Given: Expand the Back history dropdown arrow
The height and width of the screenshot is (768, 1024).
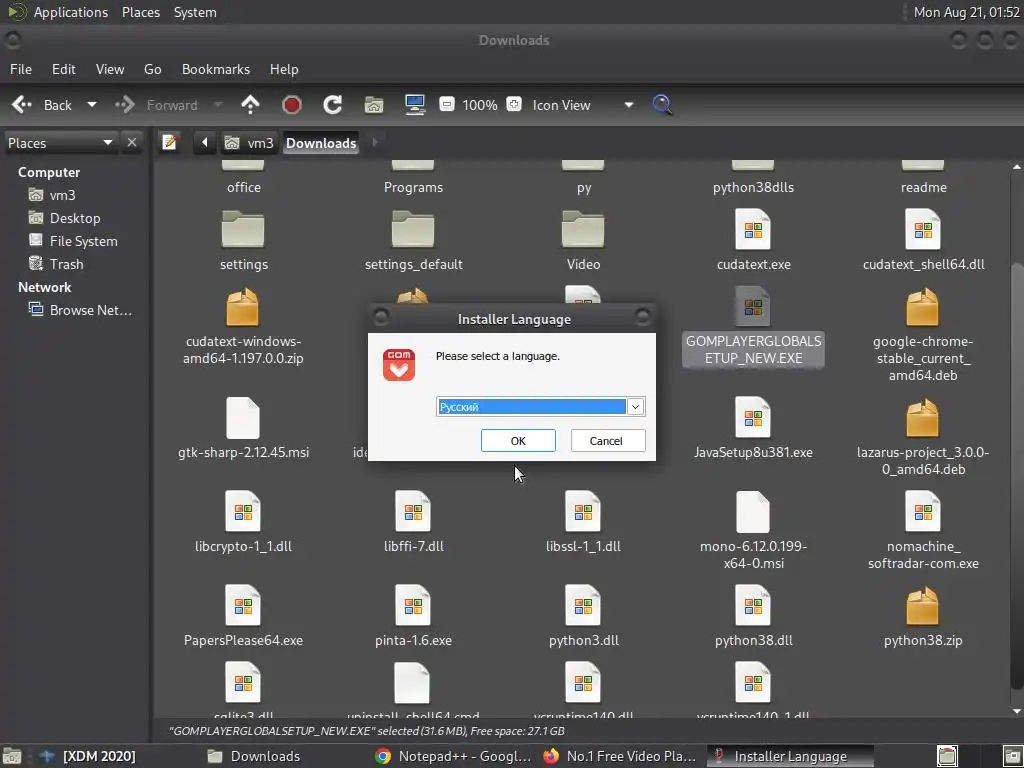Looking at the screenshot, I should (x=91, y=105).
